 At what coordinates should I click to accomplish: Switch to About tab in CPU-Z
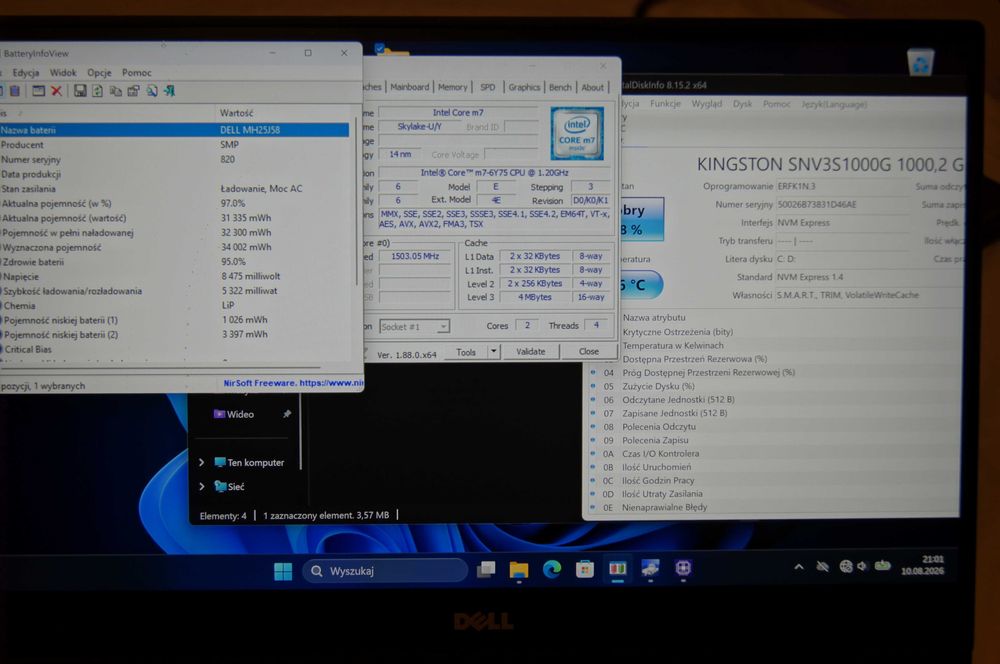(x=592, y=87)
